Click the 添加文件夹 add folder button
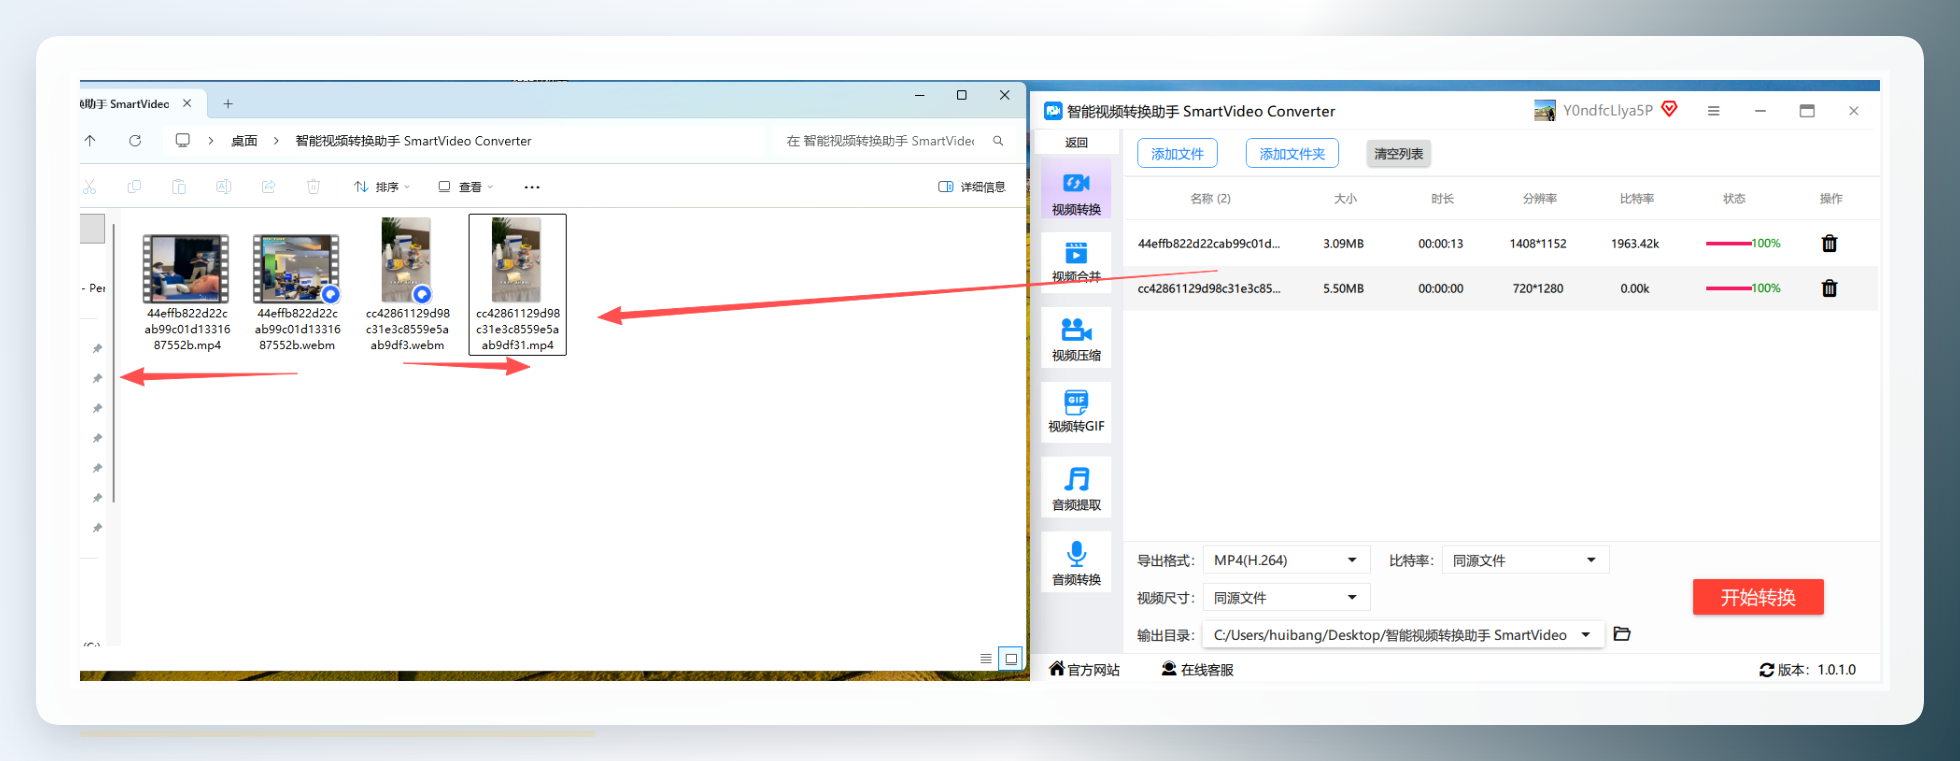1960x761 pixels. 1292,154
